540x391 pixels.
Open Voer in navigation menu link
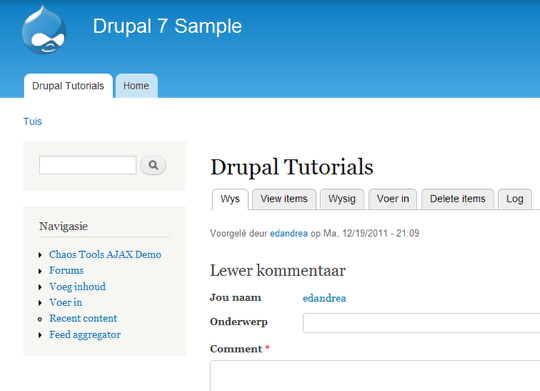click(66, 302)
